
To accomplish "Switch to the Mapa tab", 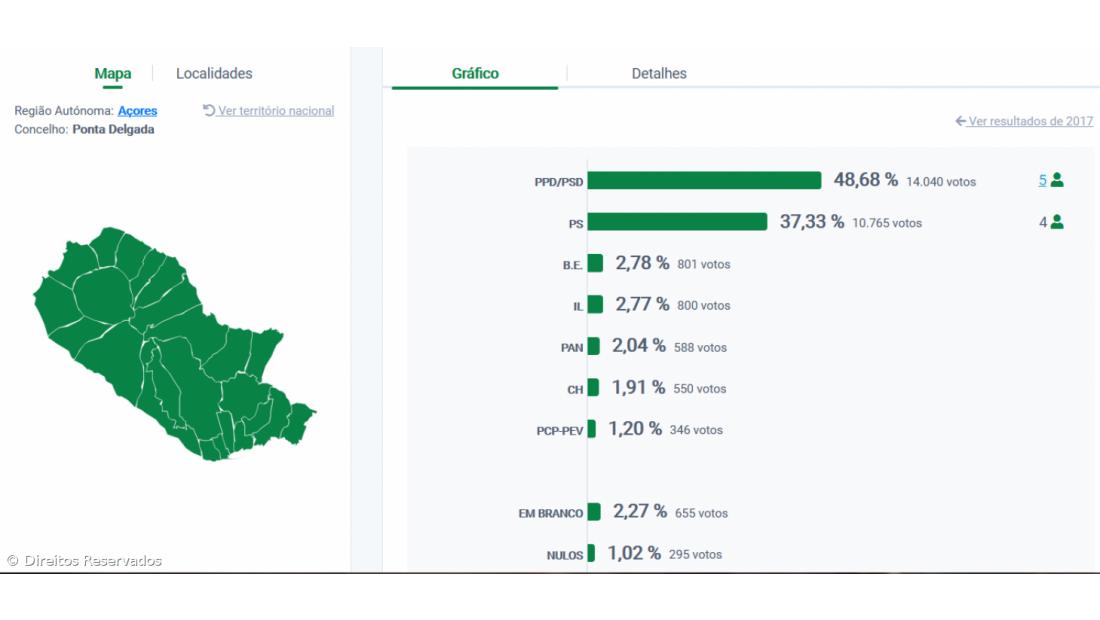I will pyautogui.click(x=112, y=73).
